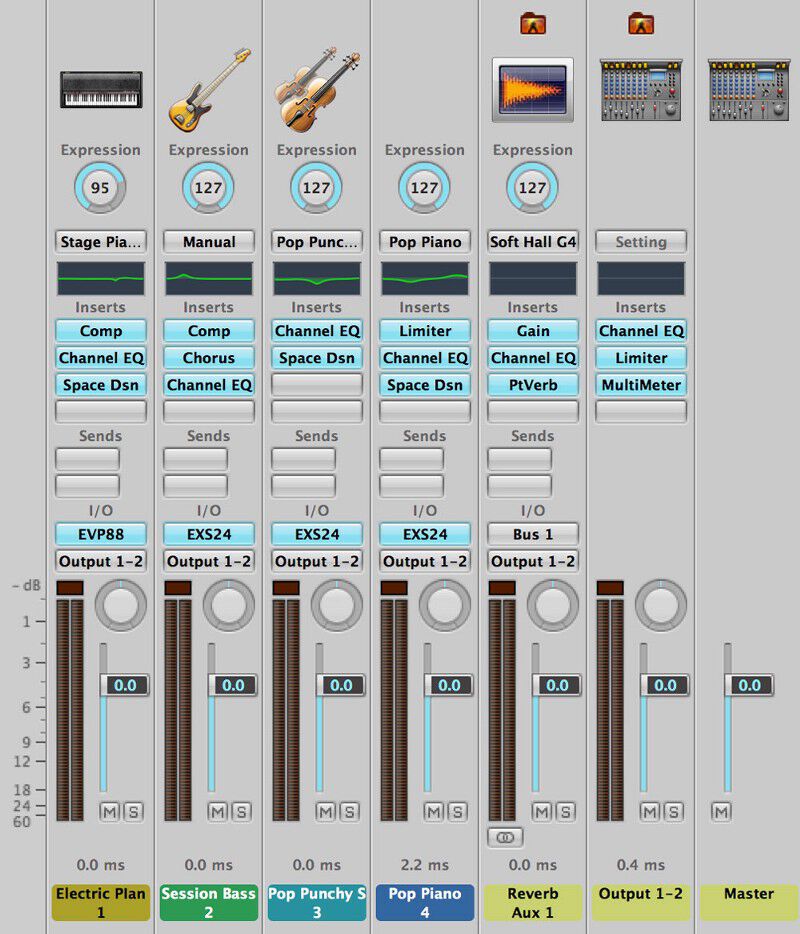Open the EQ thumbnail on Session Bass
The height and width of the screenshot is (934, 800).
click(208, 278)
